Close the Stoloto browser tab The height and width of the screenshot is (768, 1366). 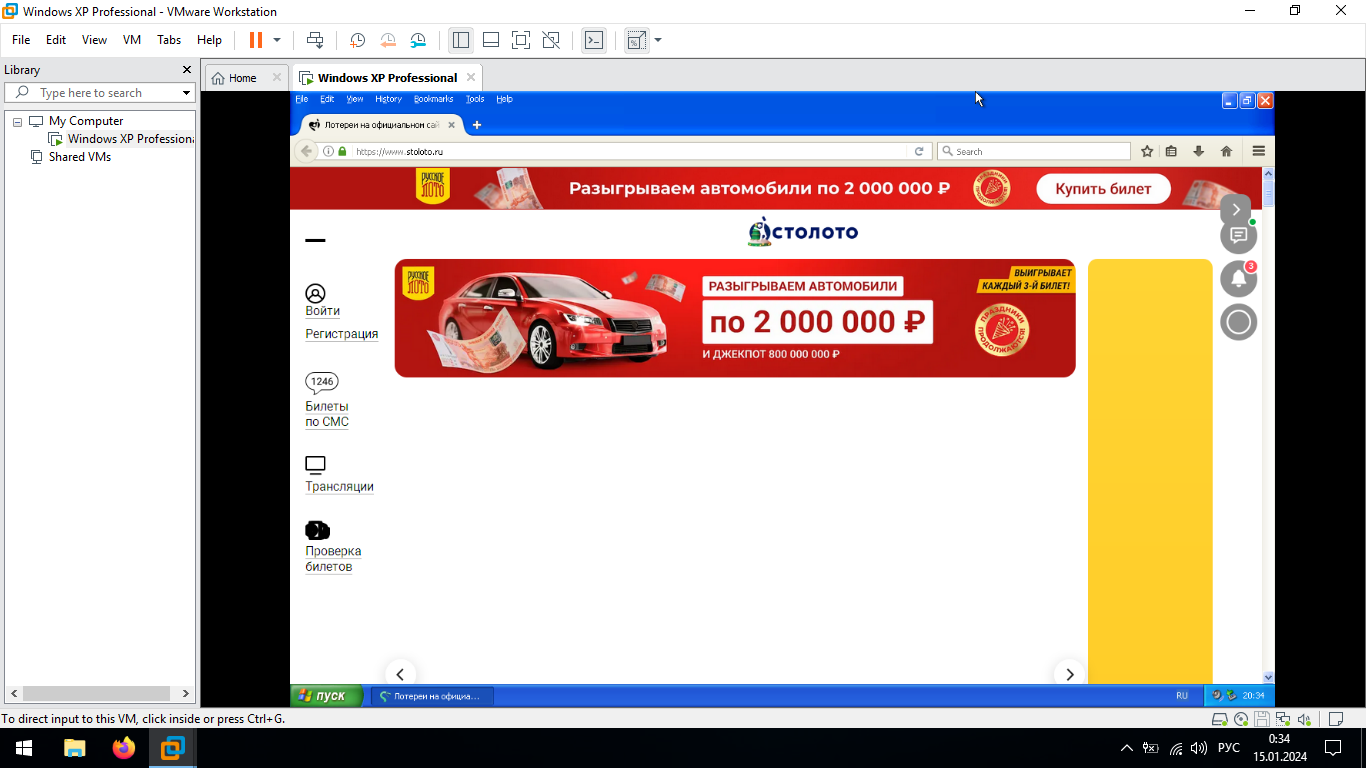point(452,125)
